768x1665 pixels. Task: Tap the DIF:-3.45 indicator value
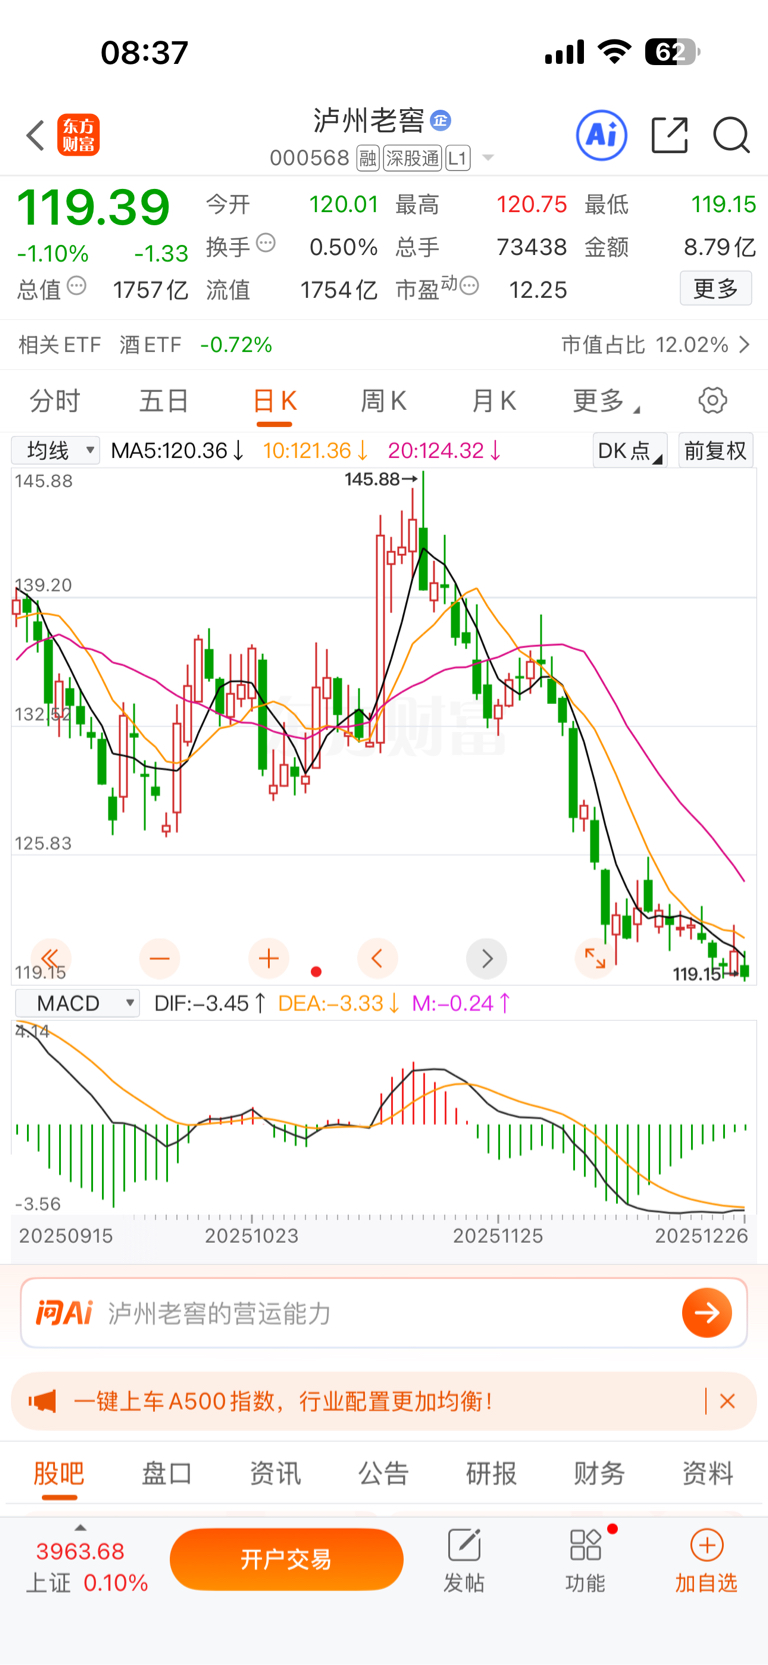[210, 1003]
